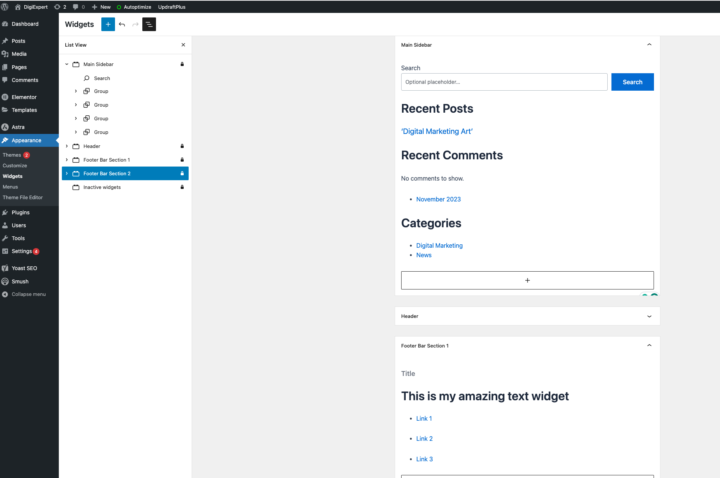Click the add block button in Main Sidebar
Image resolution: width=720 pixels, height=478 pixels.
click(527, 280)
